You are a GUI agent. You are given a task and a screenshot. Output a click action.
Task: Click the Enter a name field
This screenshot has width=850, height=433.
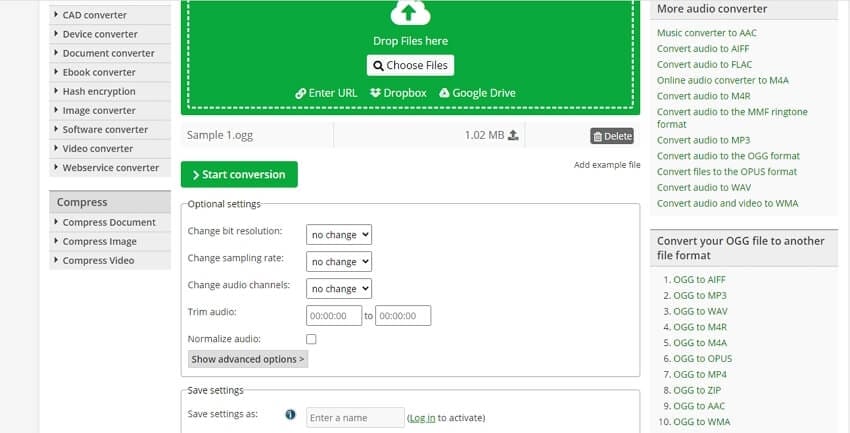pos(356,418)
